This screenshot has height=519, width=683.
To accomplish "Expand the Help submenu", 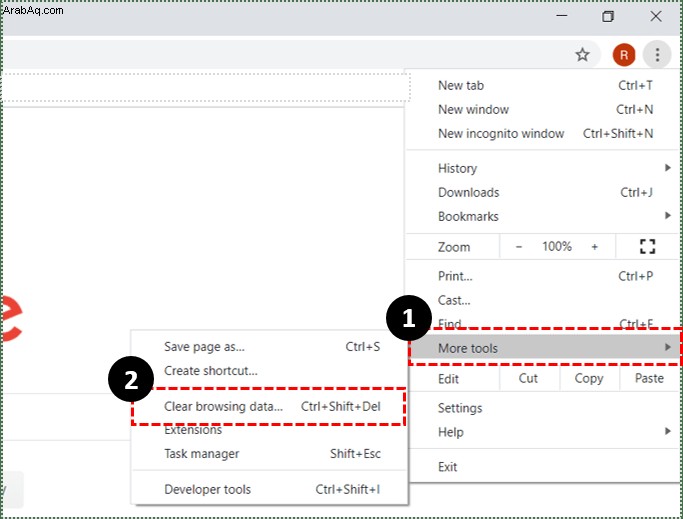I will 543,432.
